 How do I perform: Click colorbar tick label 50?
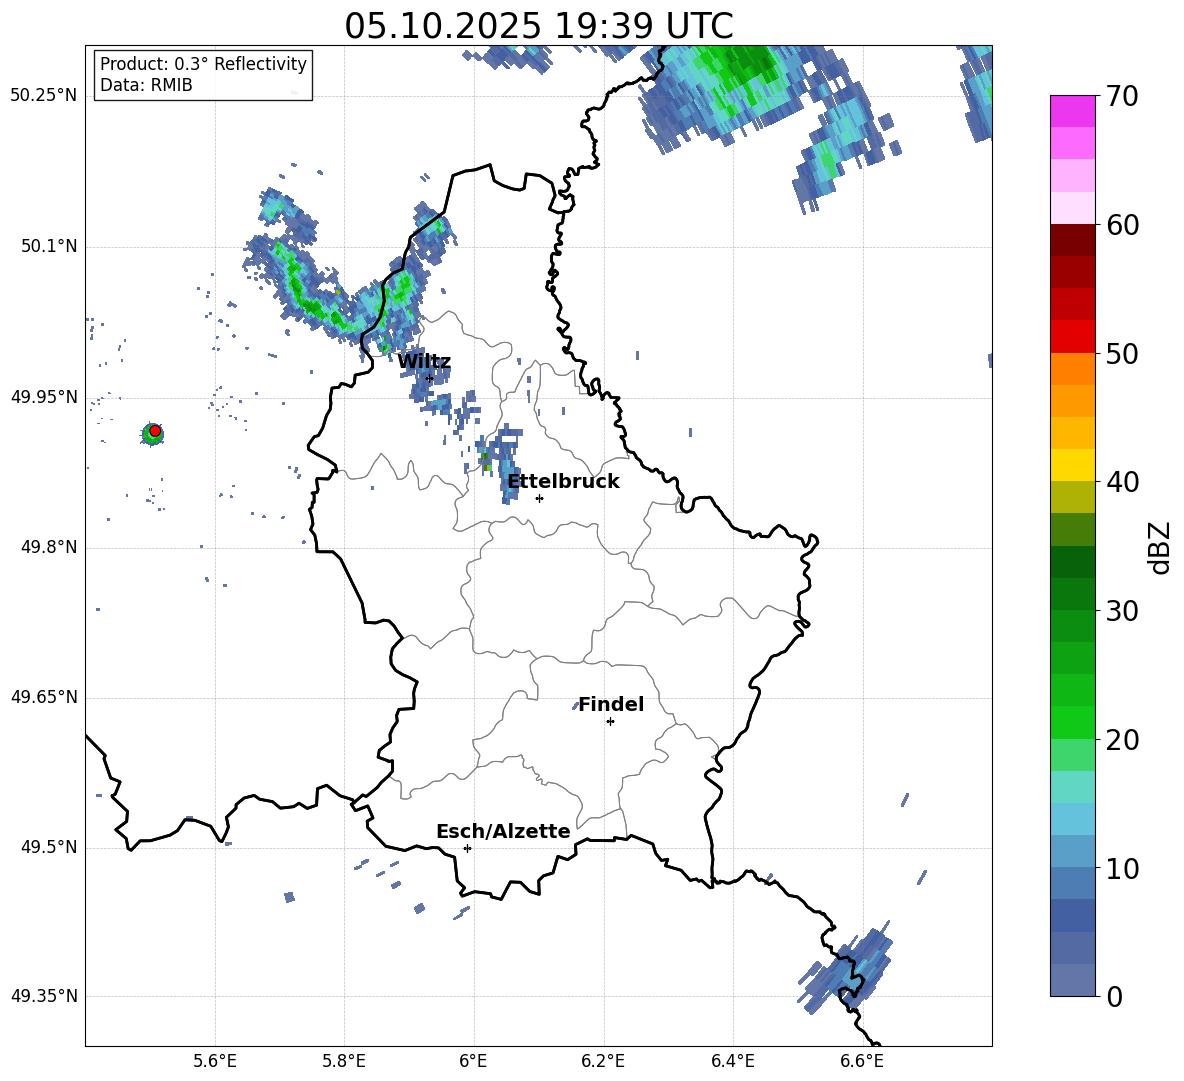pos(1122,353)
